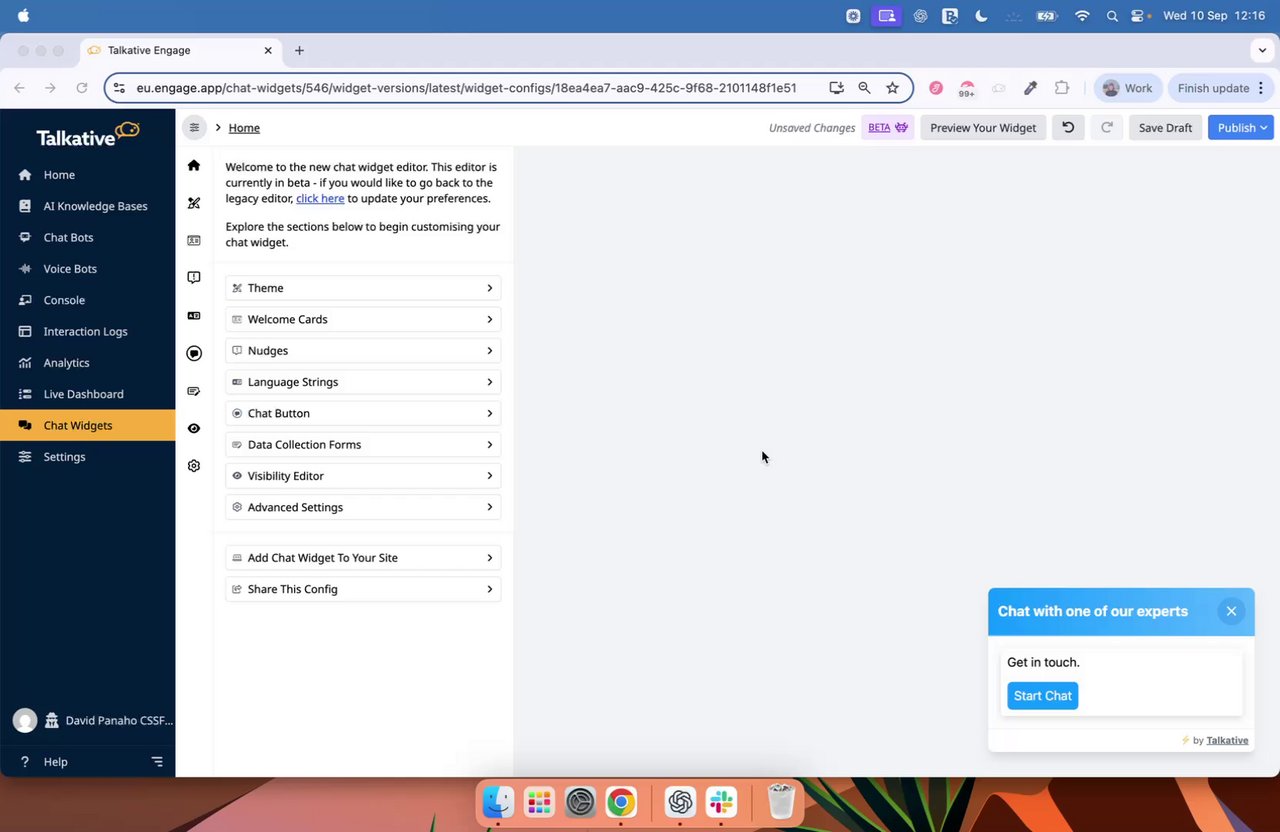1280x832 pixels.
Task: Open the chat button icon in rail
Action: [194, 353]
